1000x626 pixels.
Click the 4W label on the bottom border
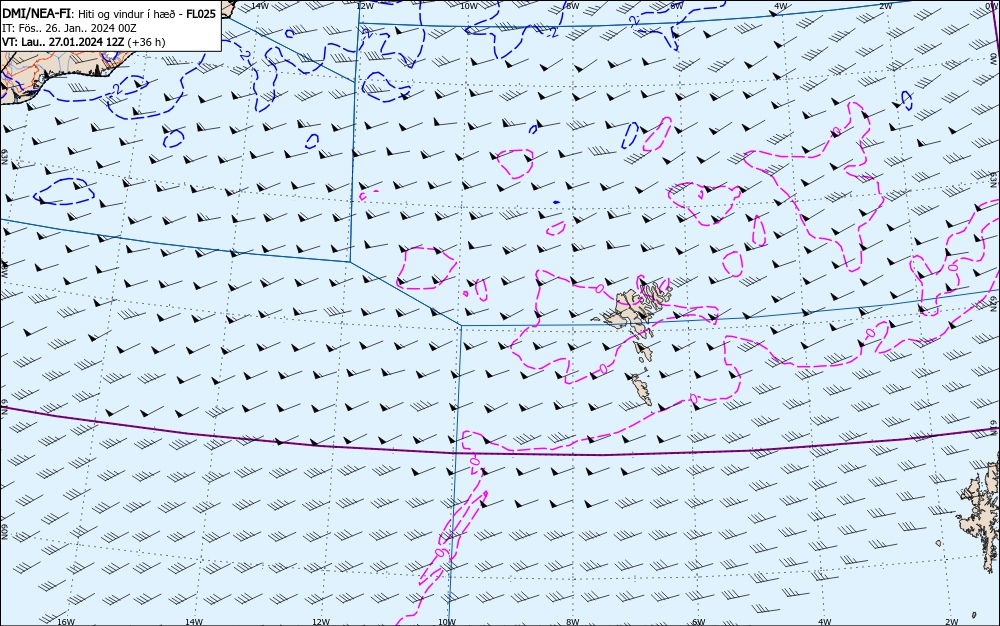pos(825,622)
